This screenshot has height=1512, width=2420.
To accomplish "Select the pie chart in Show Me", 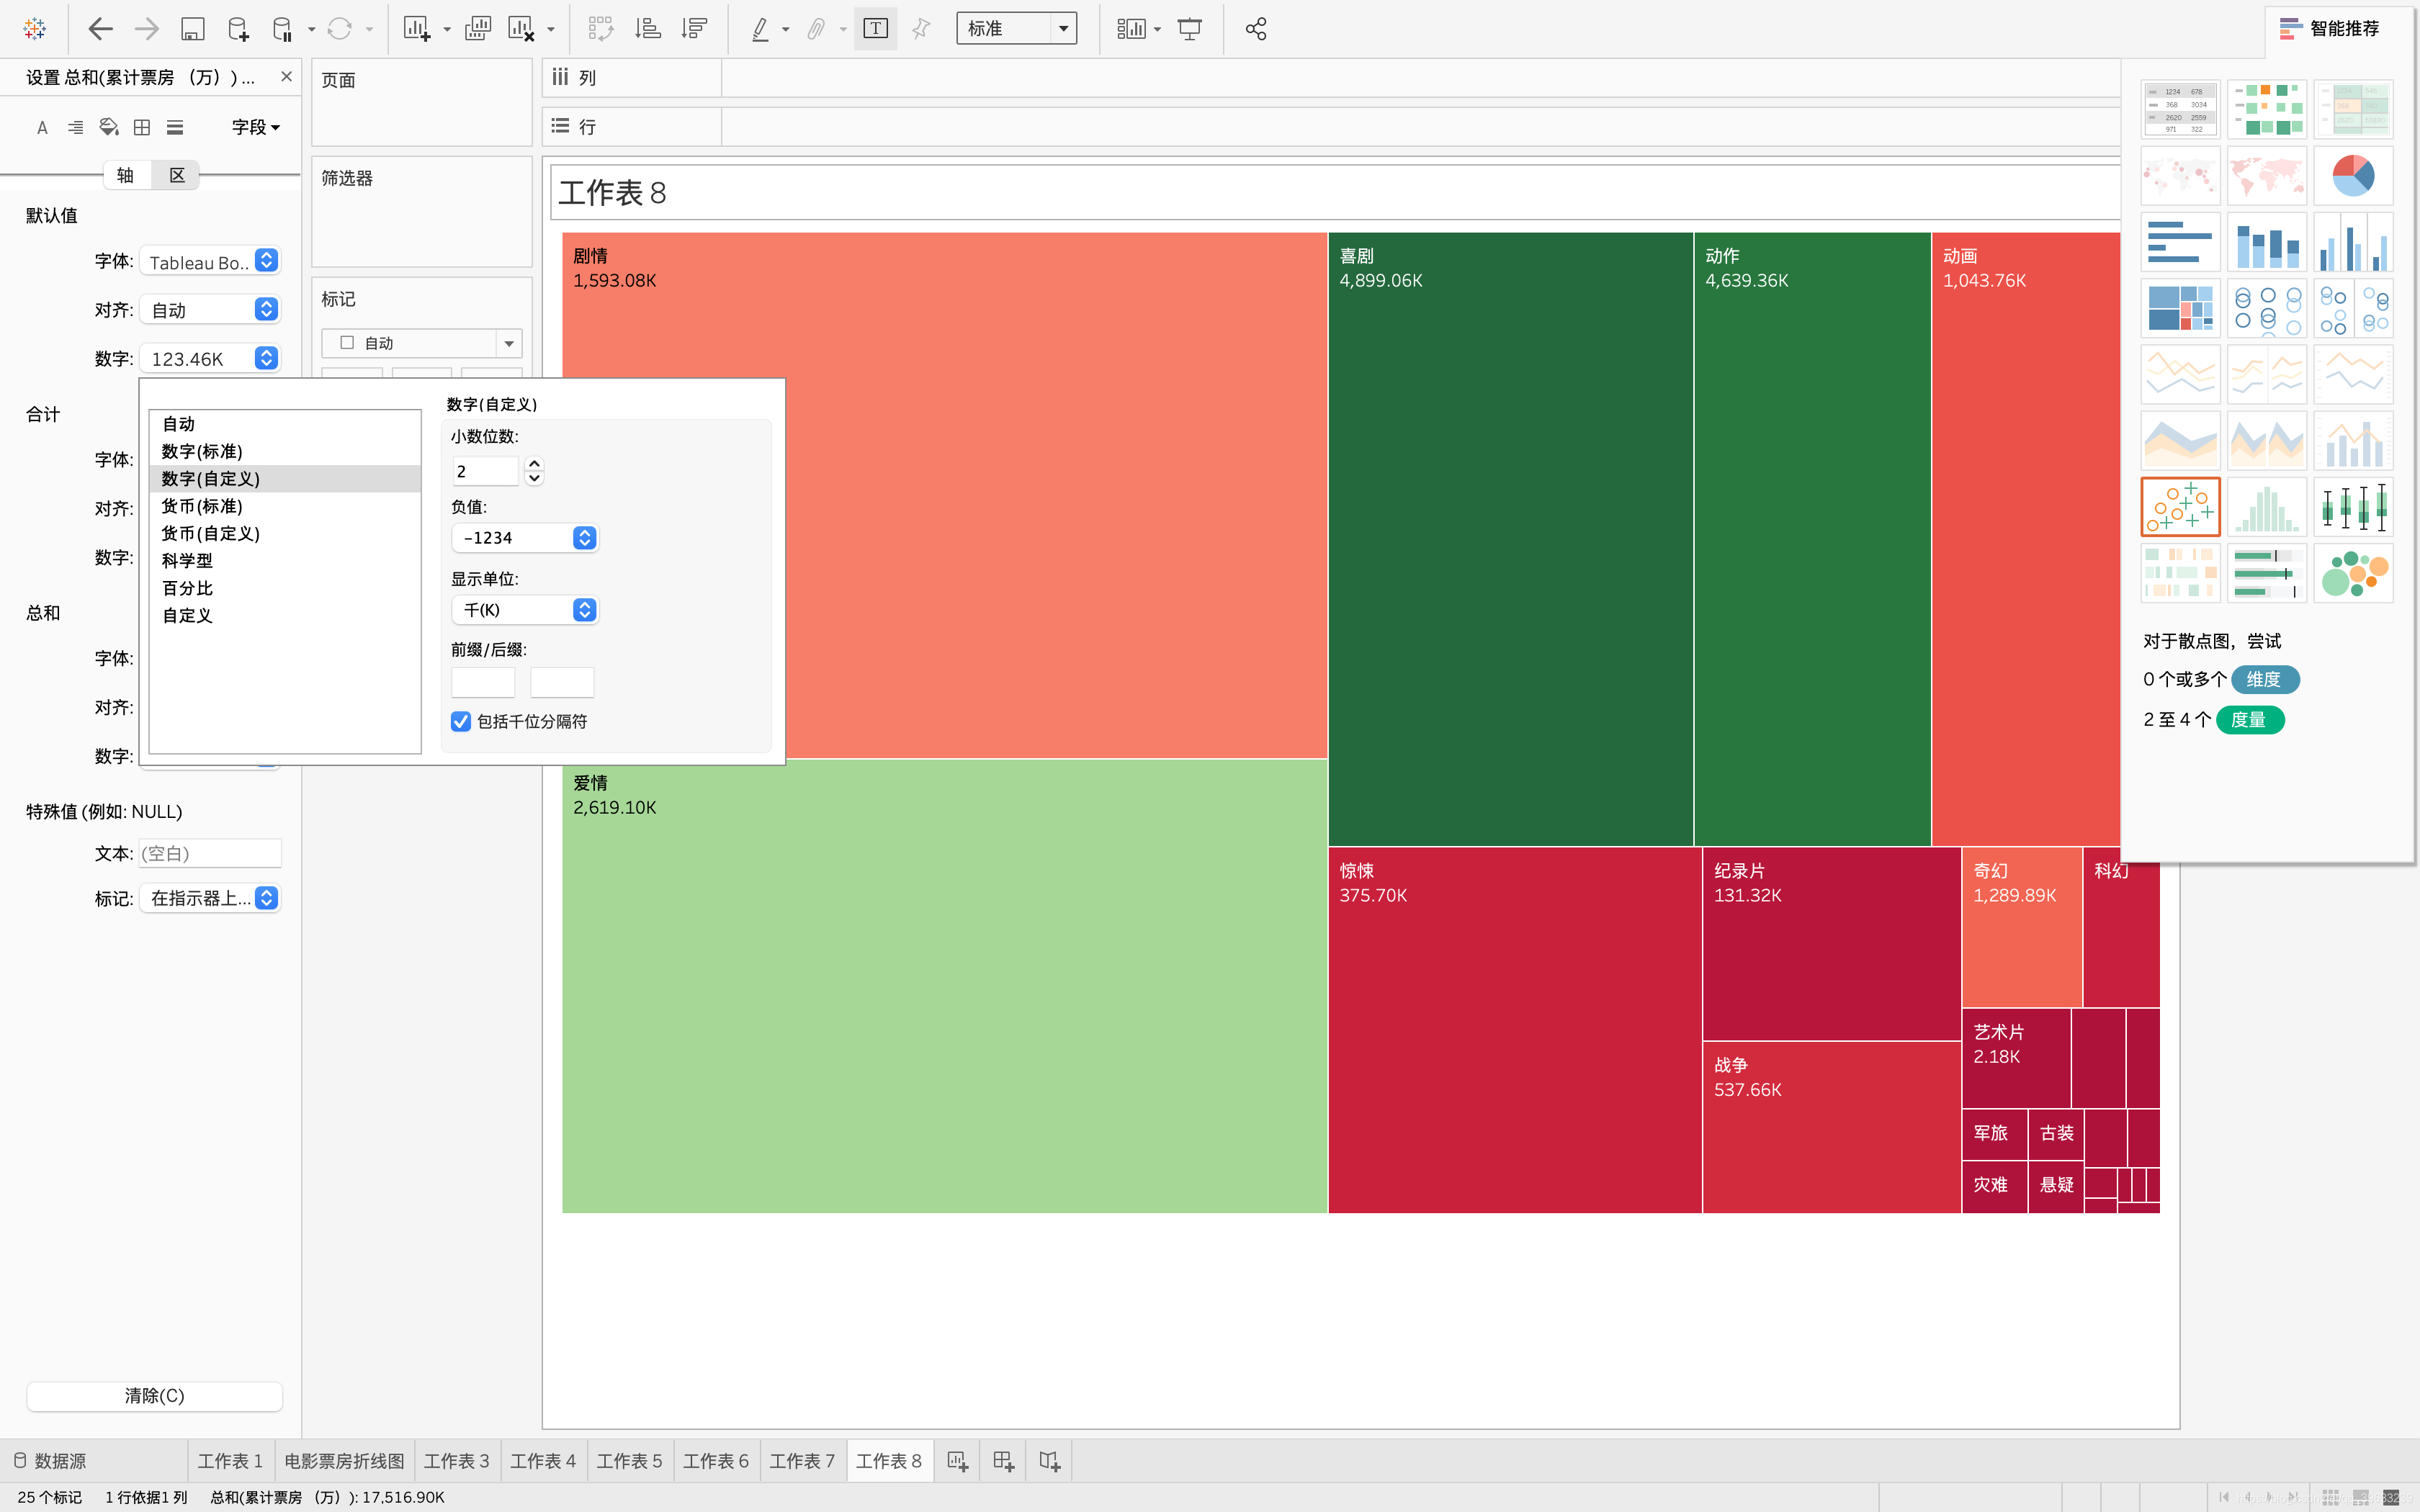I will (x=2352, y=175).
